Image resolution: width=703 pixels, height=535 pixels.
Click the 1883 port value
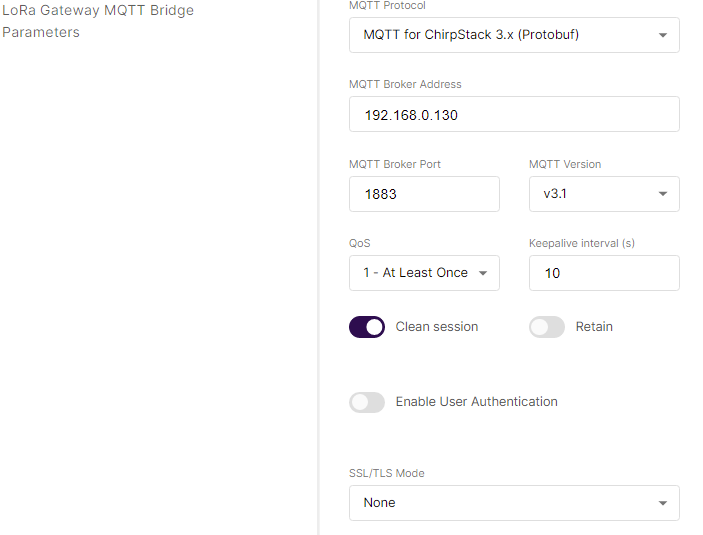pyautogui.click(x=381, y=194)
